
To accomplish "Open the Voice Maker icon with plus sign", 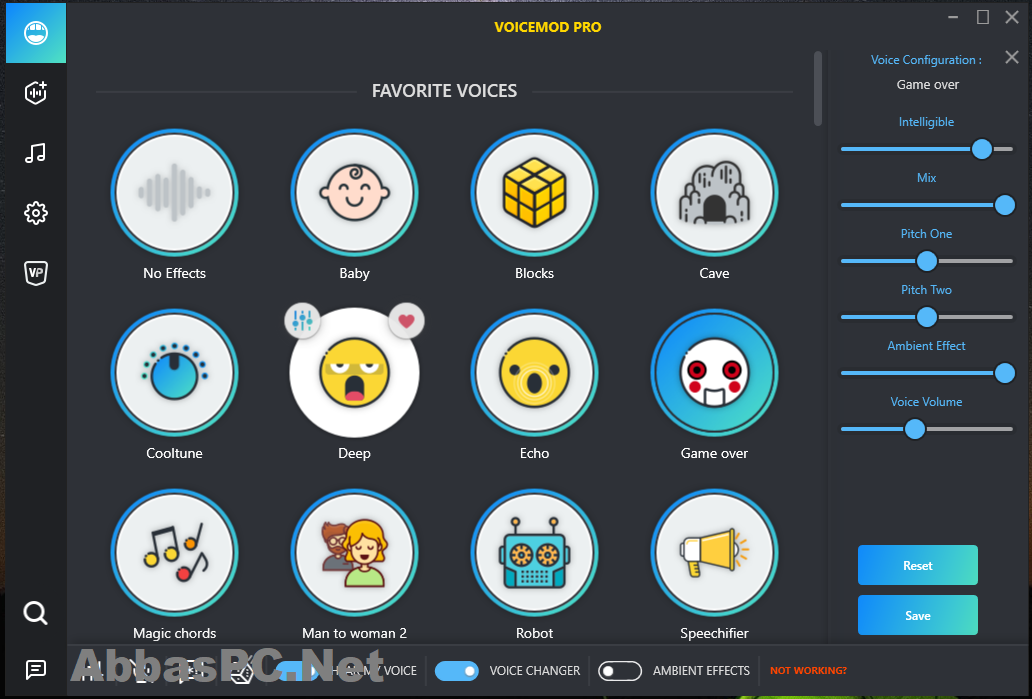I will click(x=36, y=93).
